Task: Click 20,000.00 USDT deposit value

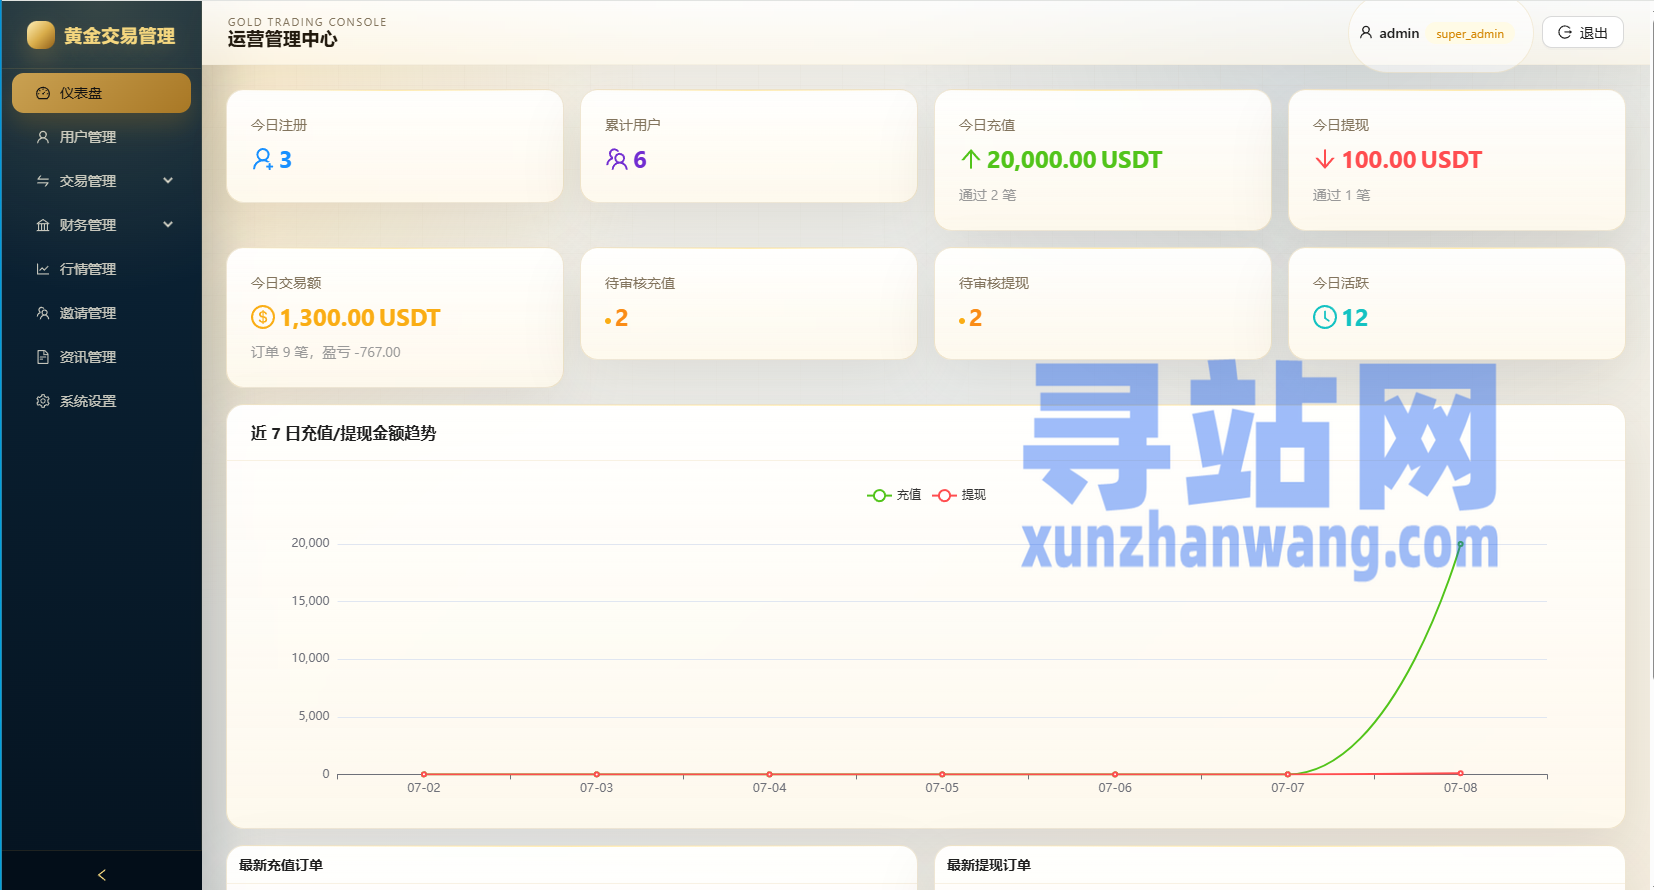Action: (x=1074, y=160)
